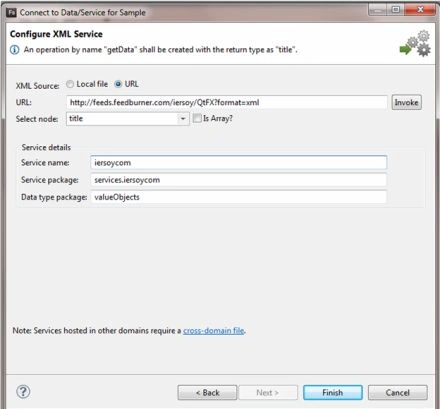
Task: Go Back to previous step
Action: pyautogui.click(x=207, y=393)
